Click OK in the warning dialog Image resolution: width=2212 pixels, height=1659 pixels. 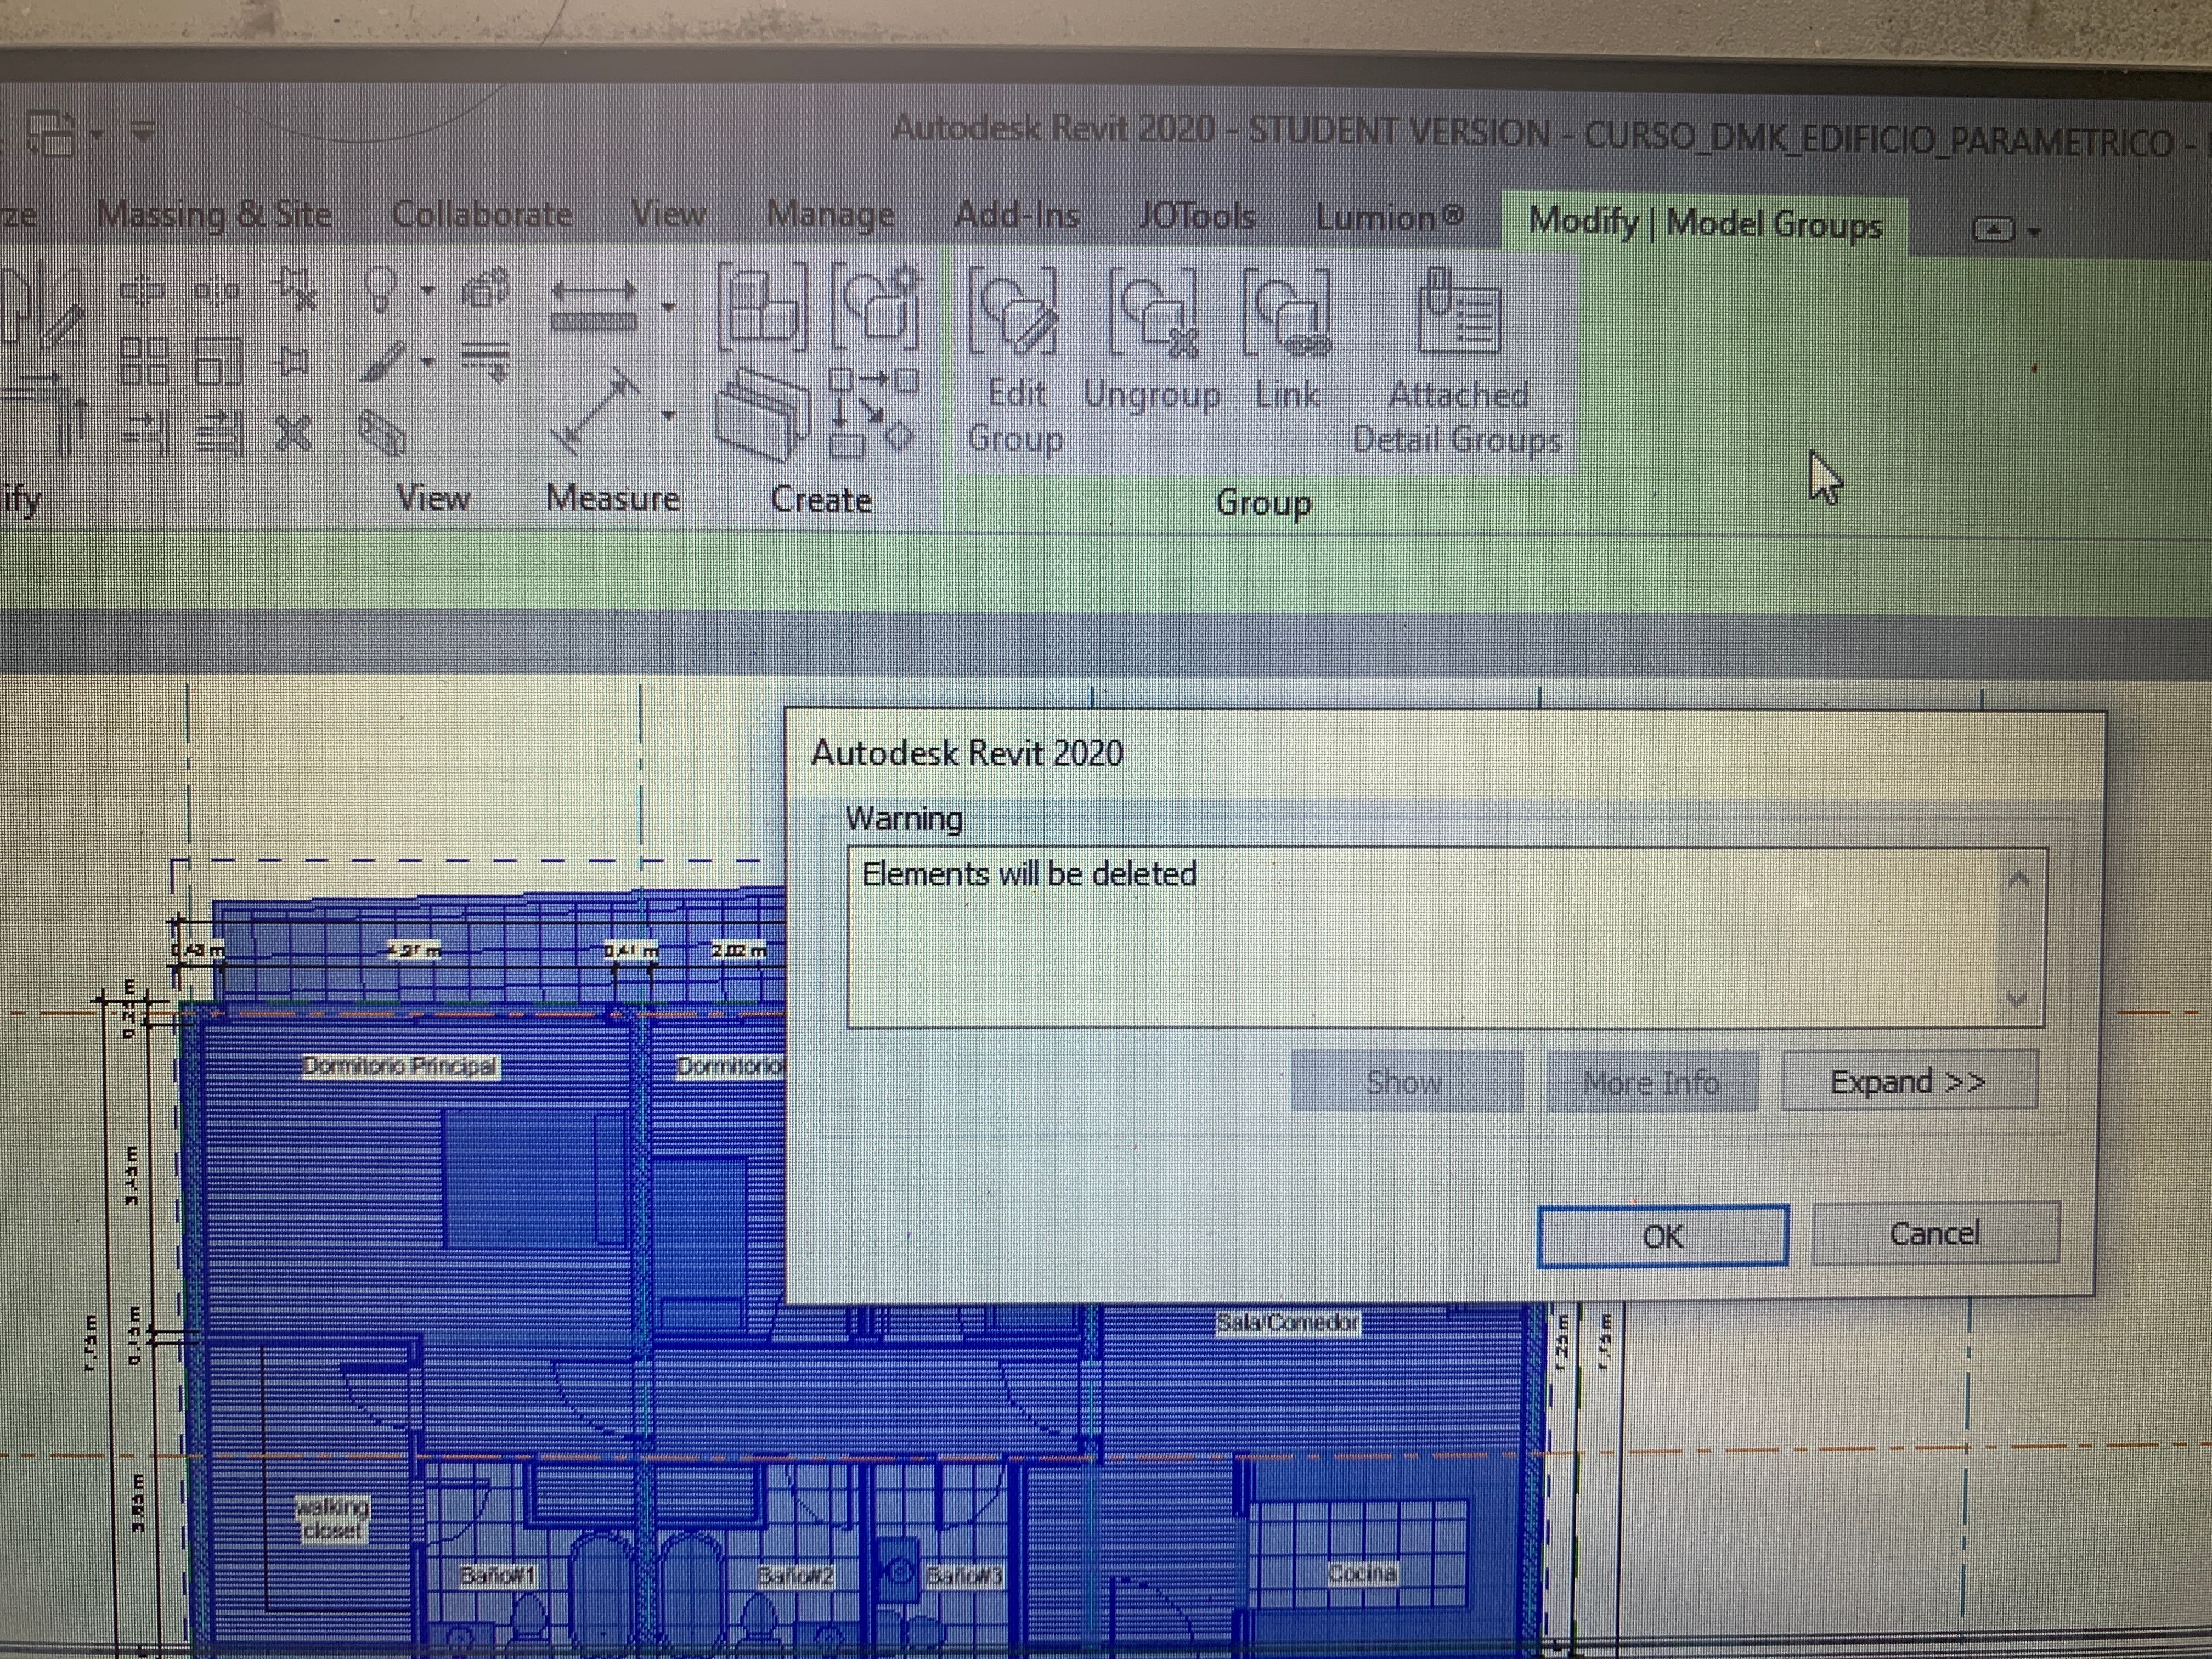pyautogui.click(x=1662, y=1236)
